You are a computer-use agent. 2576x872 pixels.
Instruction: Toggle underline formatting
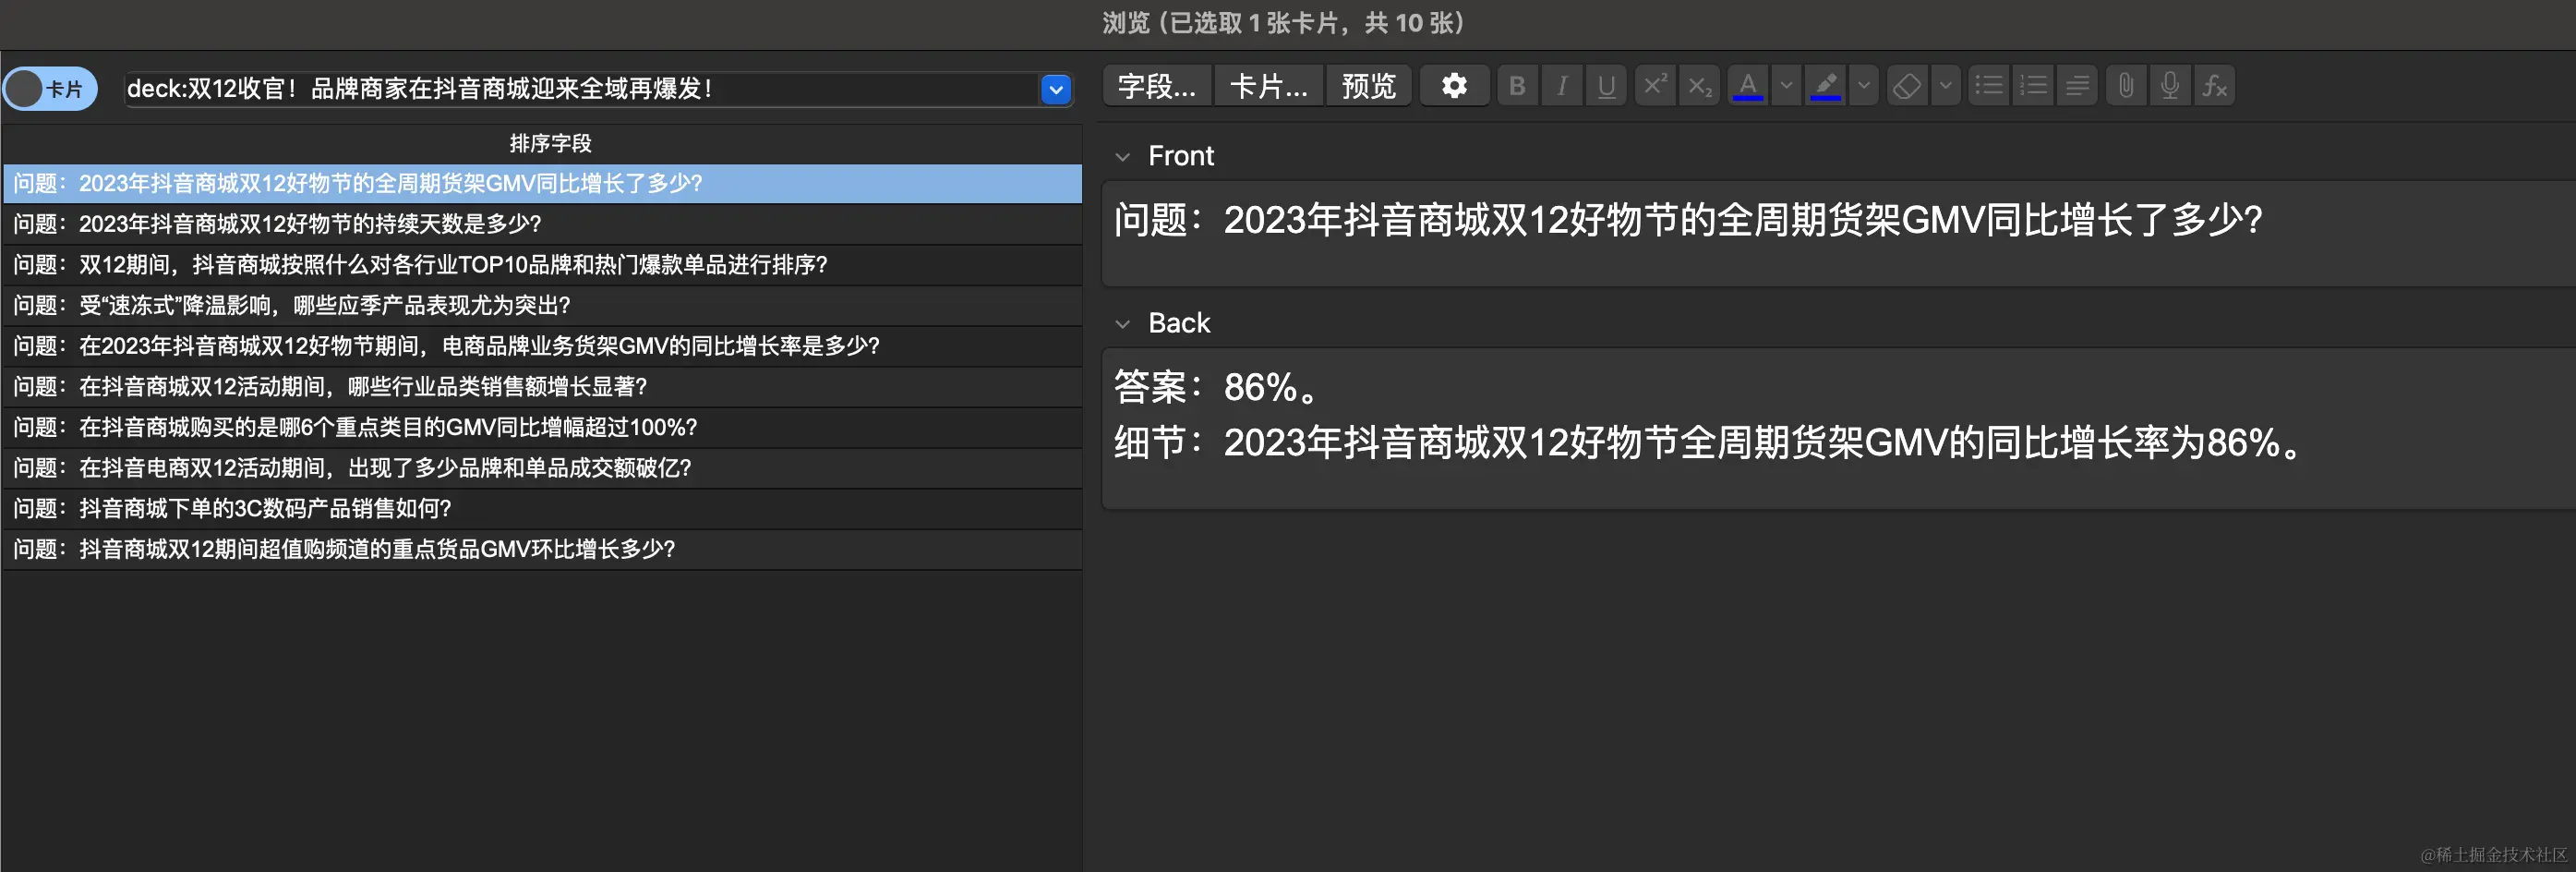1606,86
